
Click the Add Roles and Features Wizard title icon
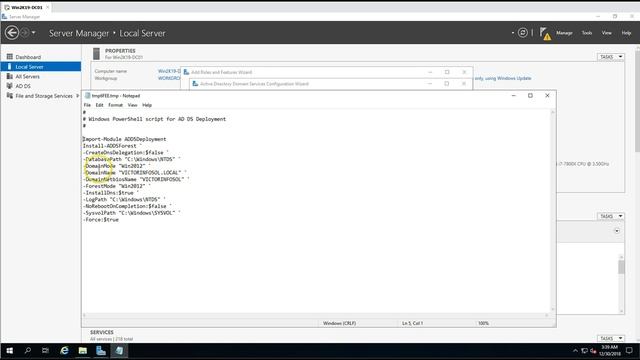[186, 72]
